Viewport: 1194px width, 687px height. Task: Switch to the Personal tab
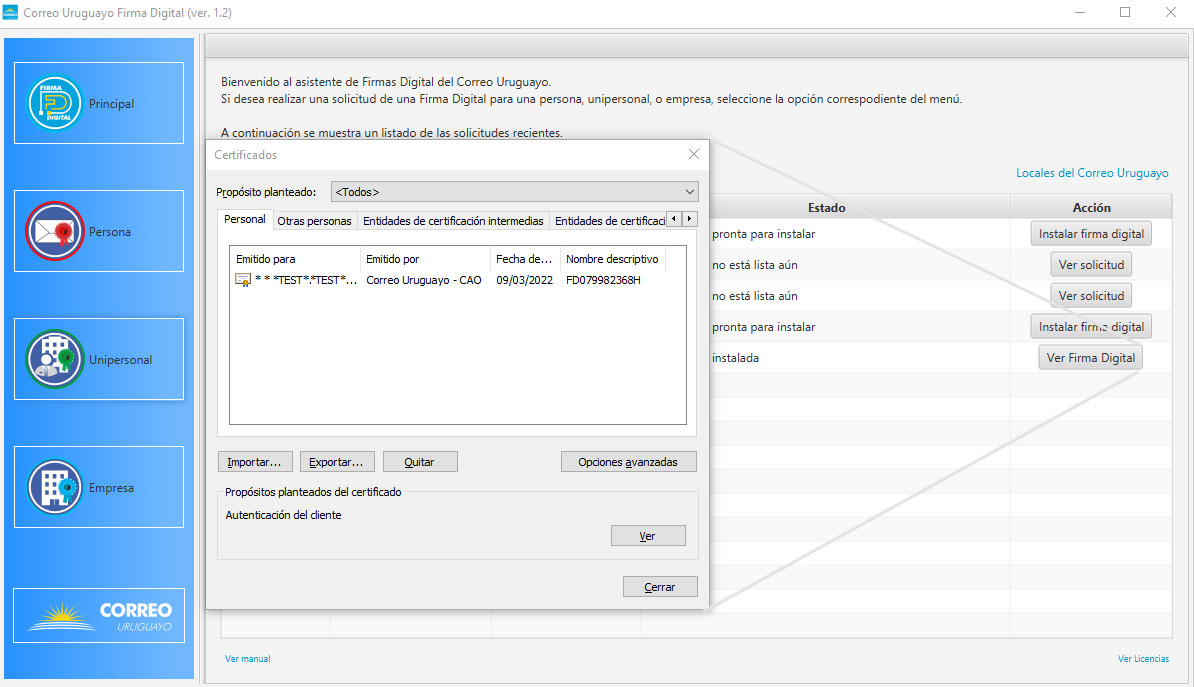[244, 219]
